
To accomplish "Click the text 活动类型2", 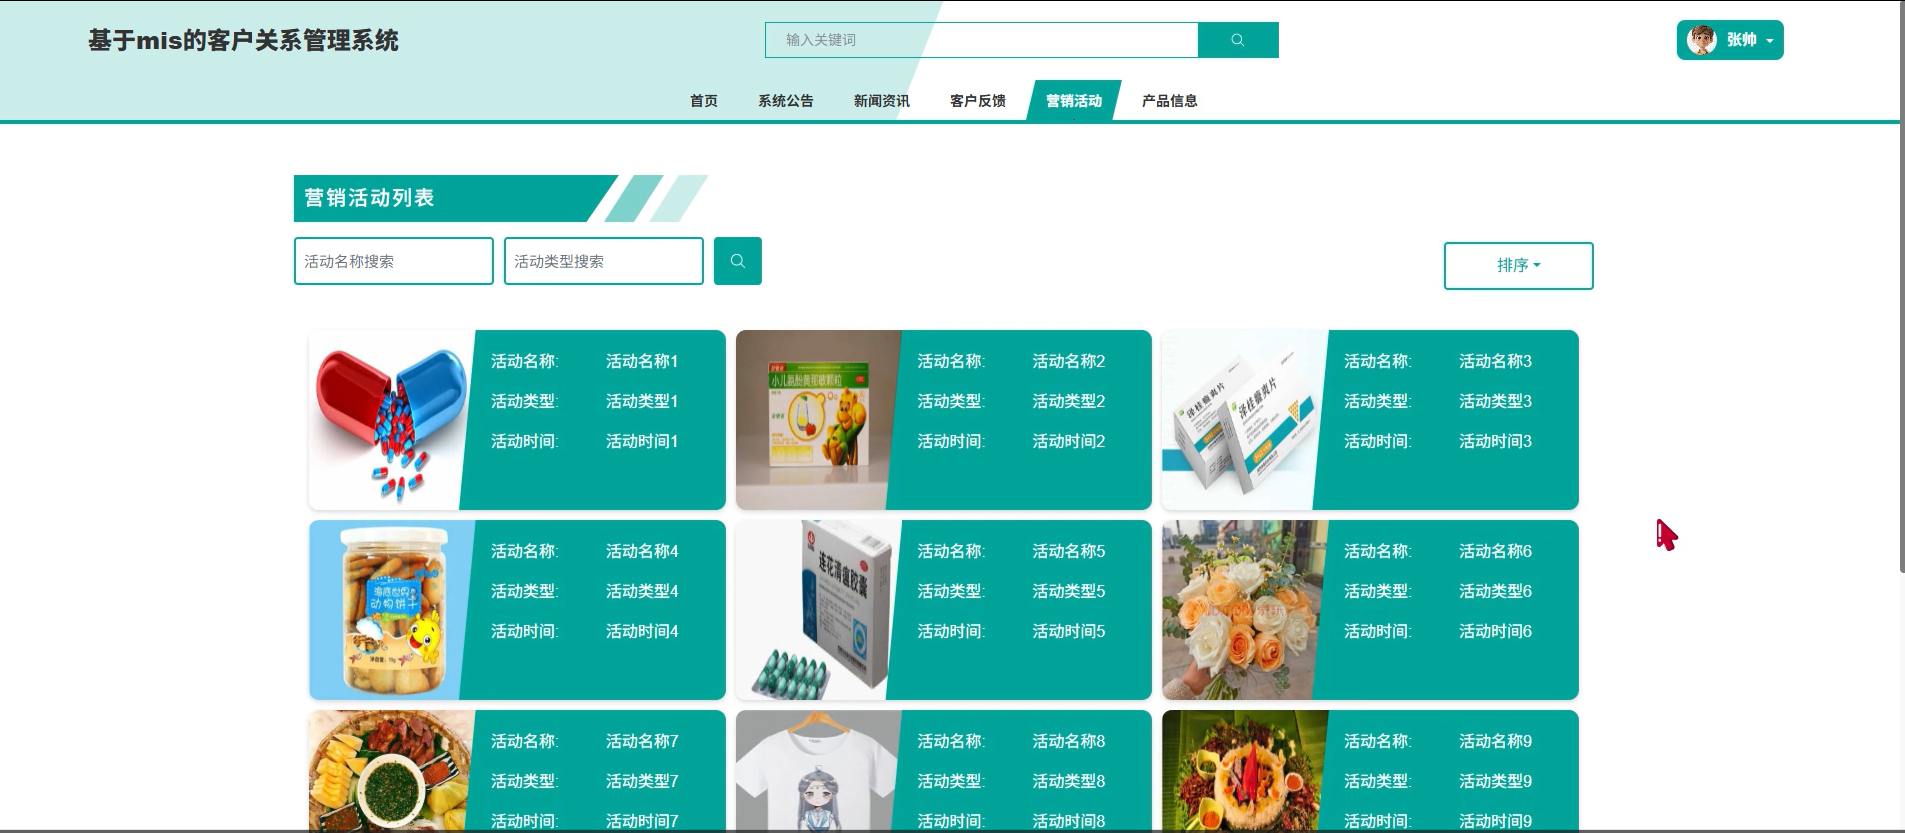I will pos(1069,401).
